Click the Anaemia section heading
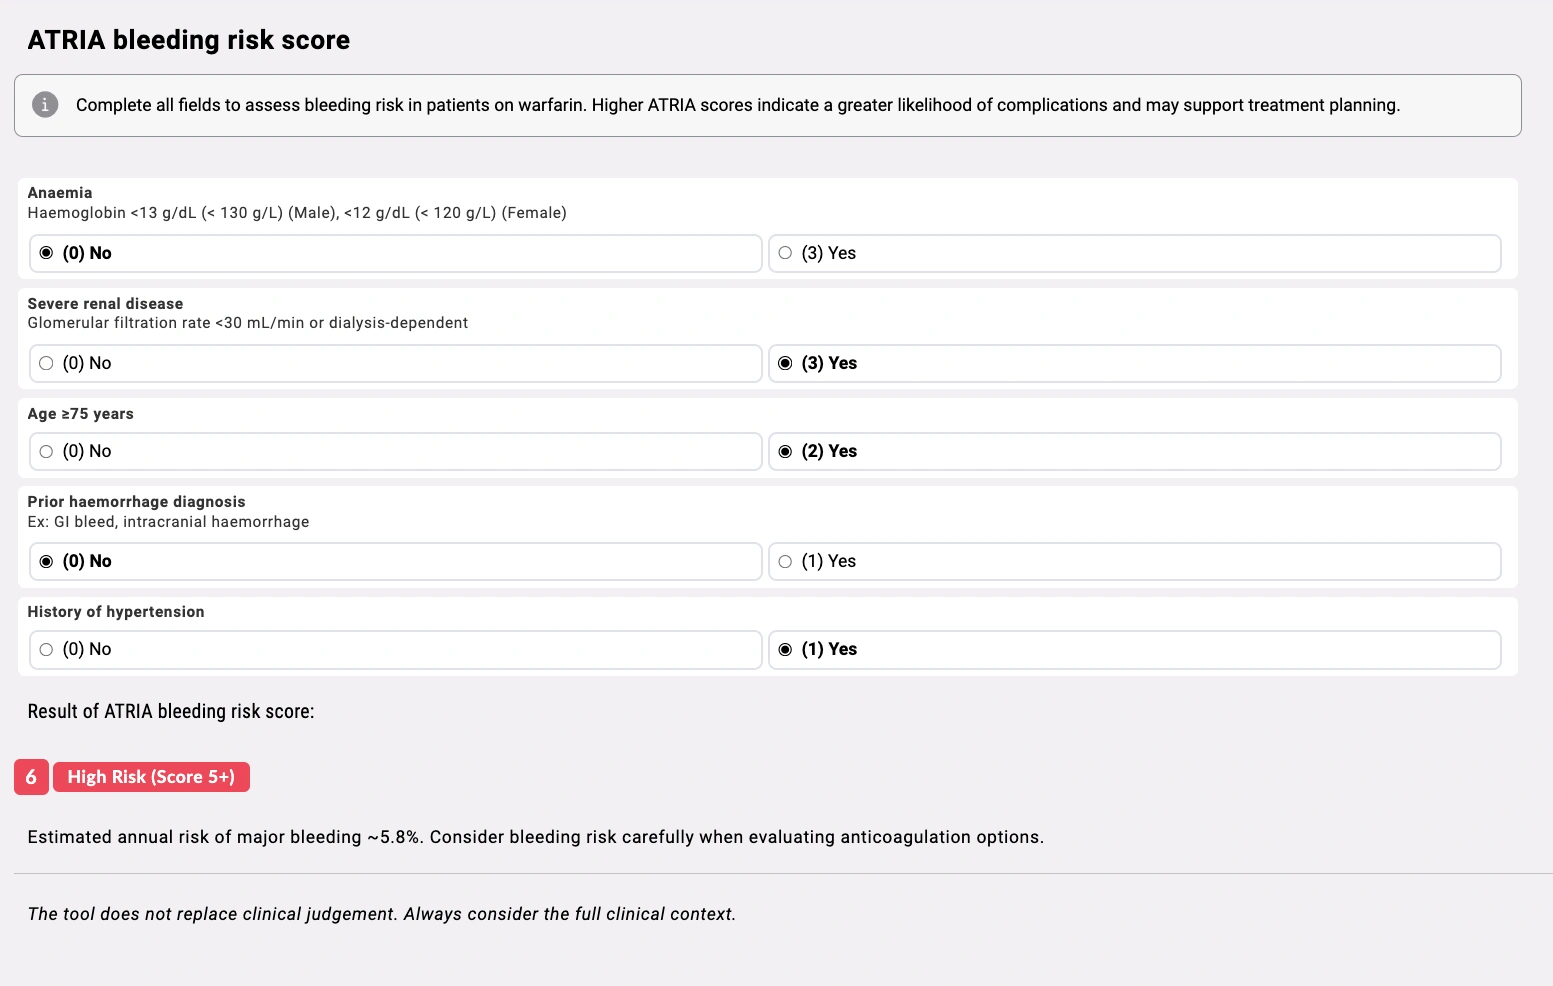Image resolution: width=1553 pixels, height=986 pixels. (59, 192)
